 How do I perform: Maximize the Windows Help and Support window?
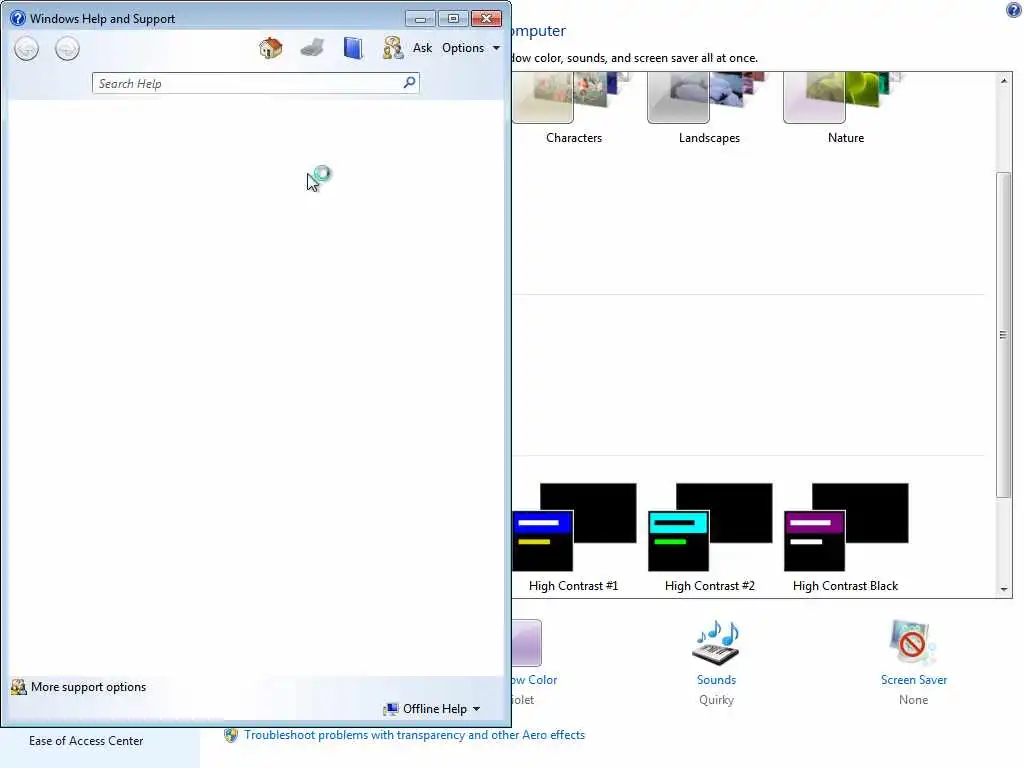[453, 18]
